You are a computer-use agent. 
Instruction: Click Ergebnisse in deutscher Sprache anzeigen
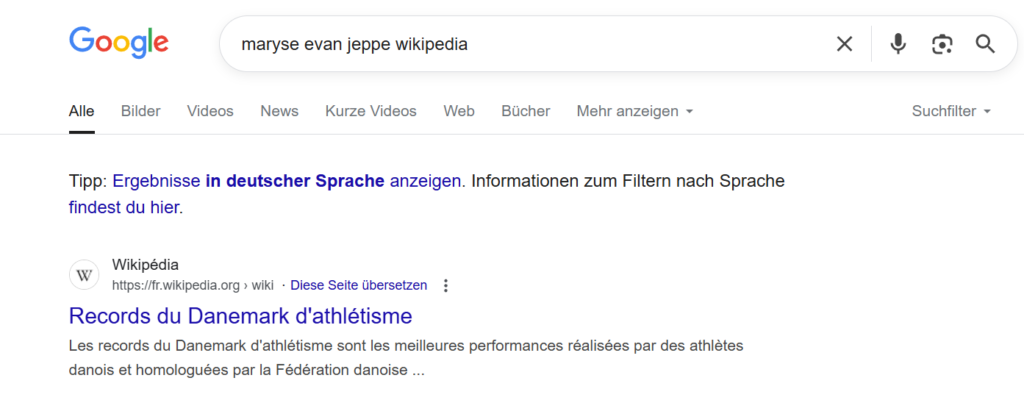click(x=287, y=181)
